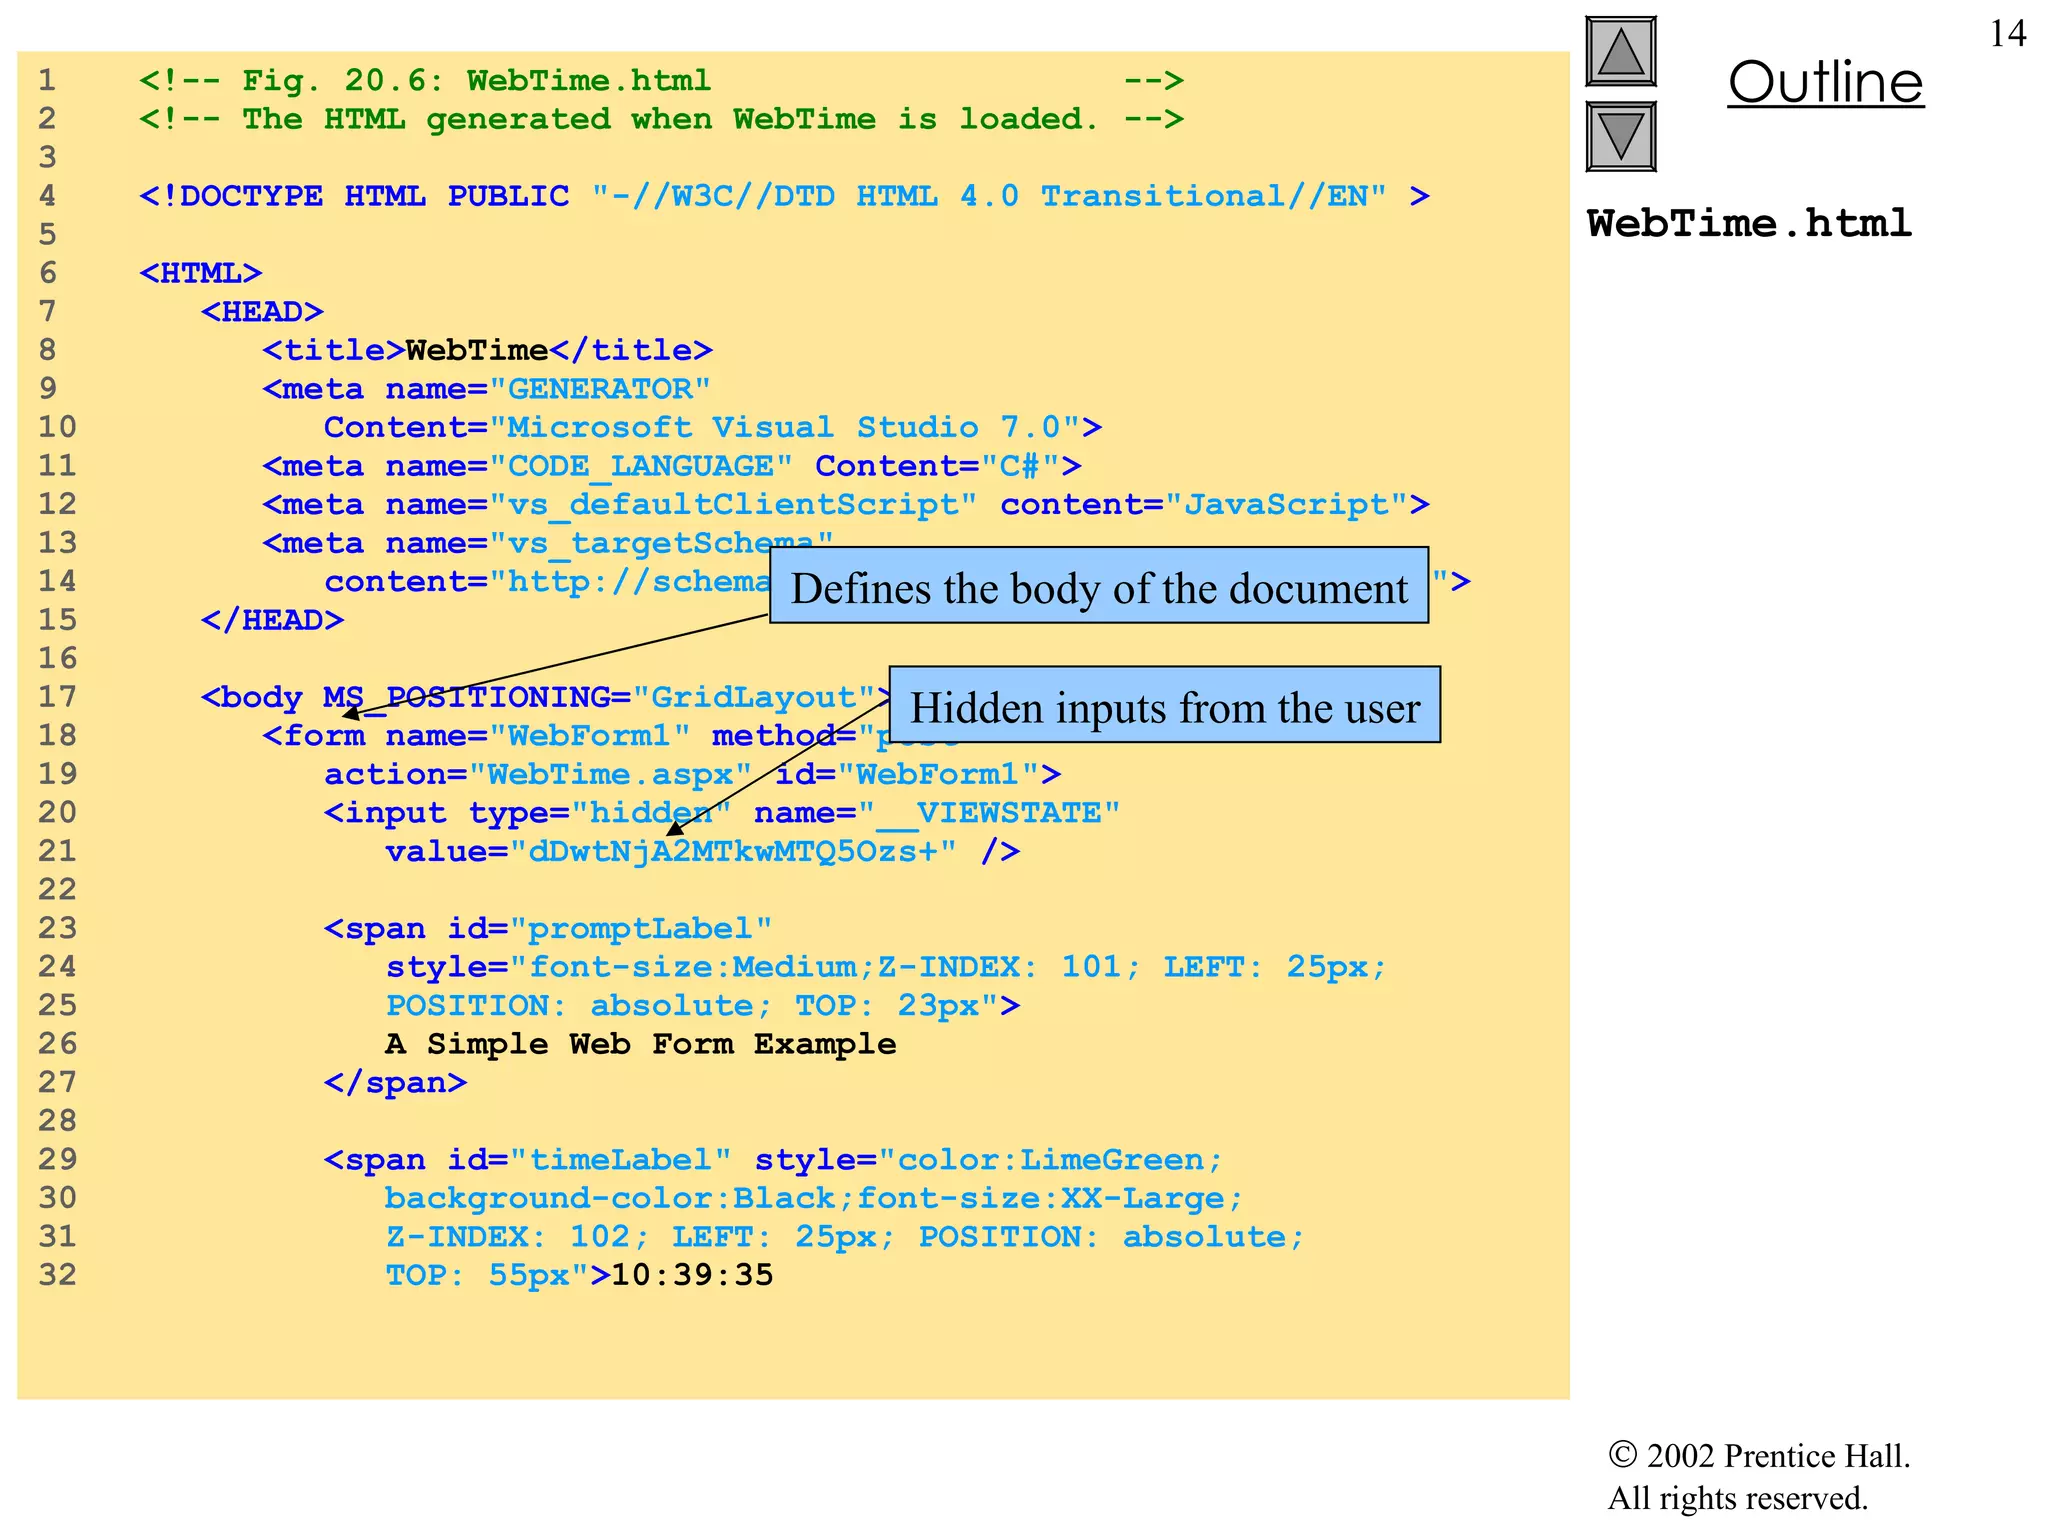Click the down arrow navigation button
2048x1536 pixels.
click(x=1621, y=136)
